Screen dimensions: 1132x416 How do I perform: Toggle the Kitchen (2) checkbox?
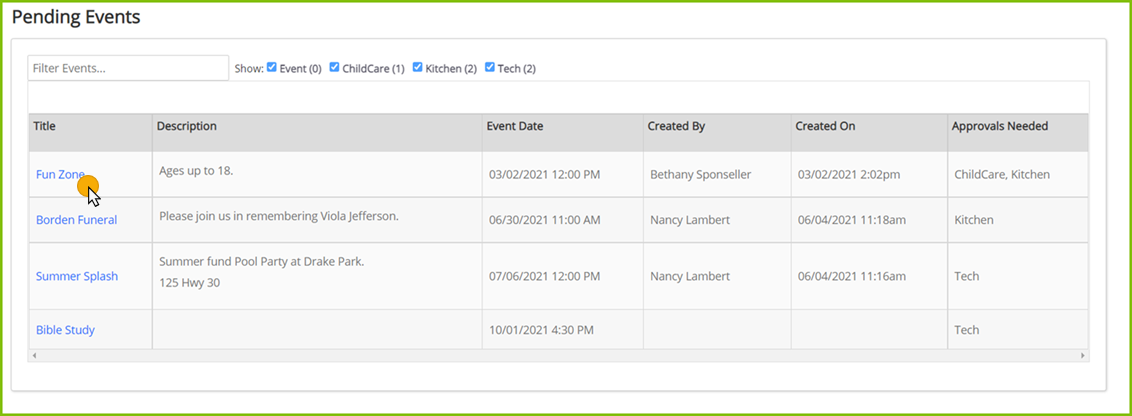(x=418, y=68)
